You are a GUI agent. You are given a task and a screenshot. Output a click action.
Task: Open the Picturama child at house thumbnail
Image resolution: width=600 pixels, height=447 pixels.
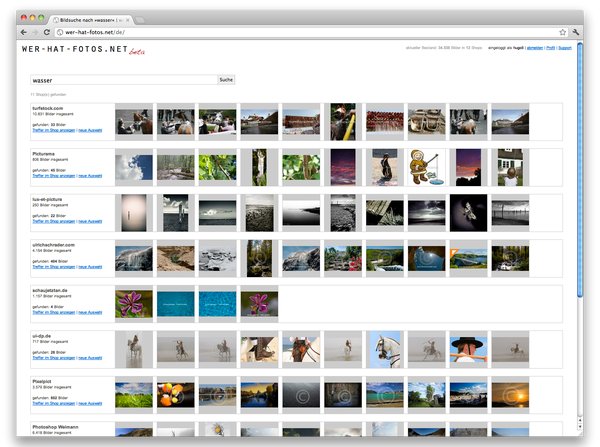(x=510, y=167)
